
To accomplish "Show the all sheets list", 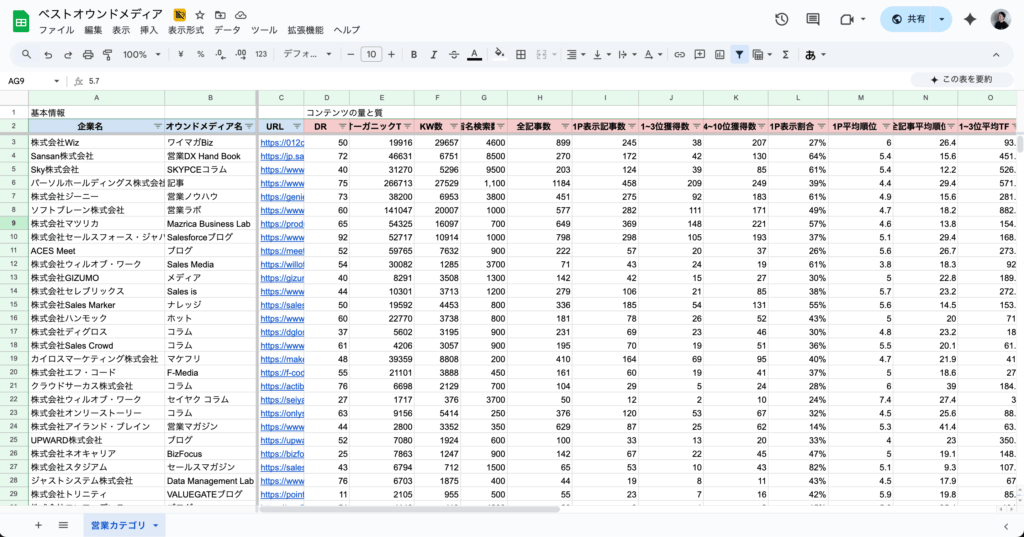I will 63,525.
